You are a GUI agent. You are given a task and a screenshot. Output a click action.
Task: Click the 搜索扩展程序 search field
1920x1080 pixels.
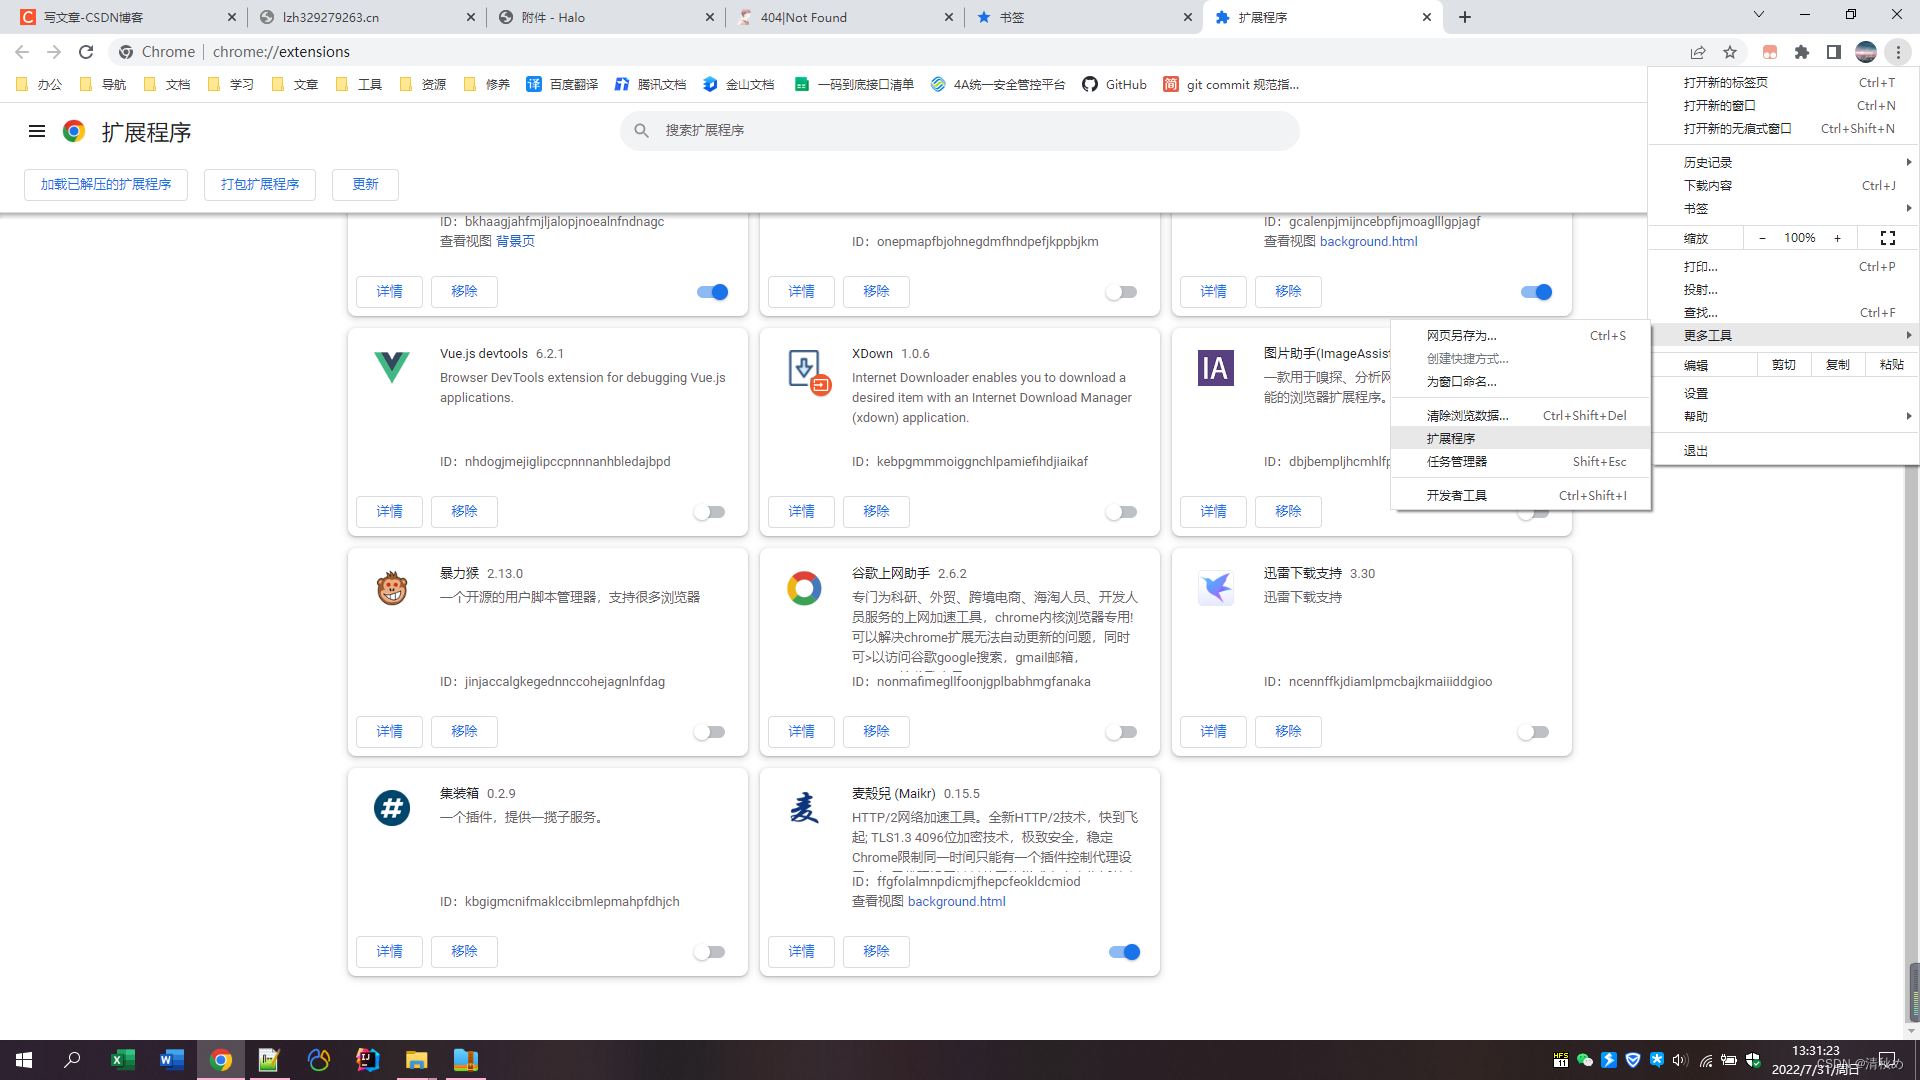(958, 130)
